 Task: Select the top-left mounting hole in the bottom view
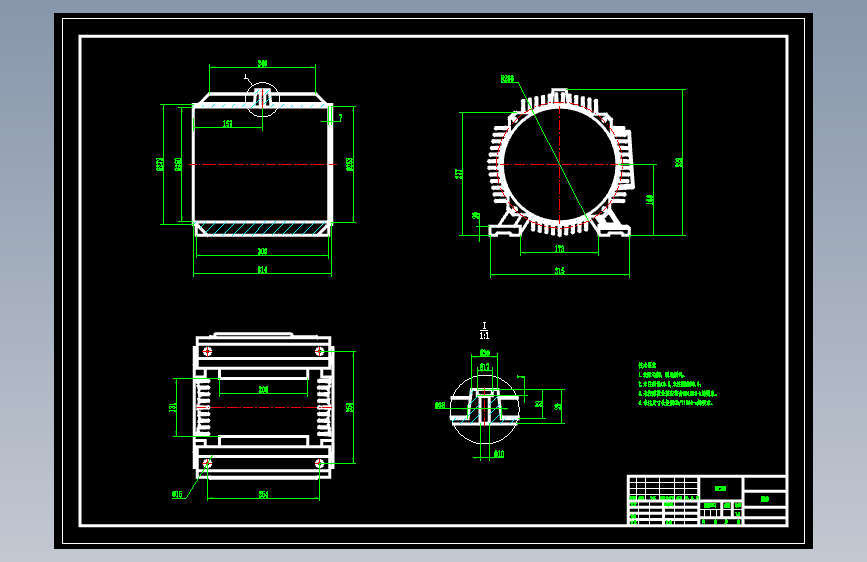(x=207, y=351)
